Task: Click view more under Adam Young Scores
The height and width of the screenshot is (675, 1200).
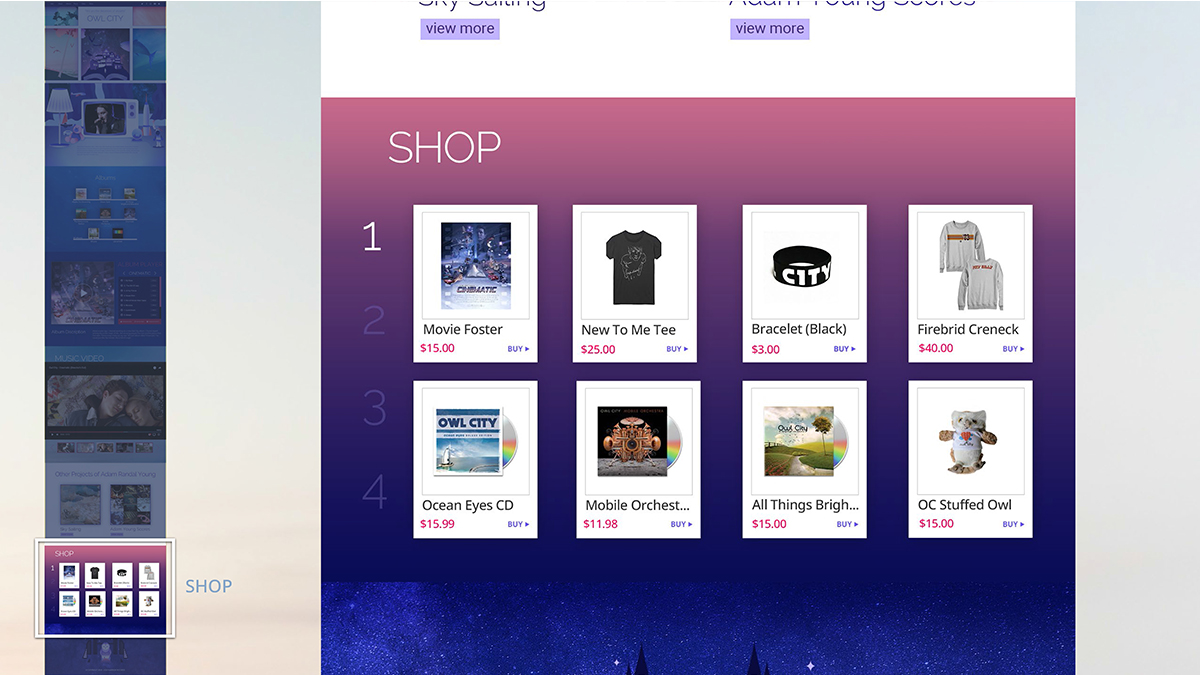Action: (x=770, y=29)
